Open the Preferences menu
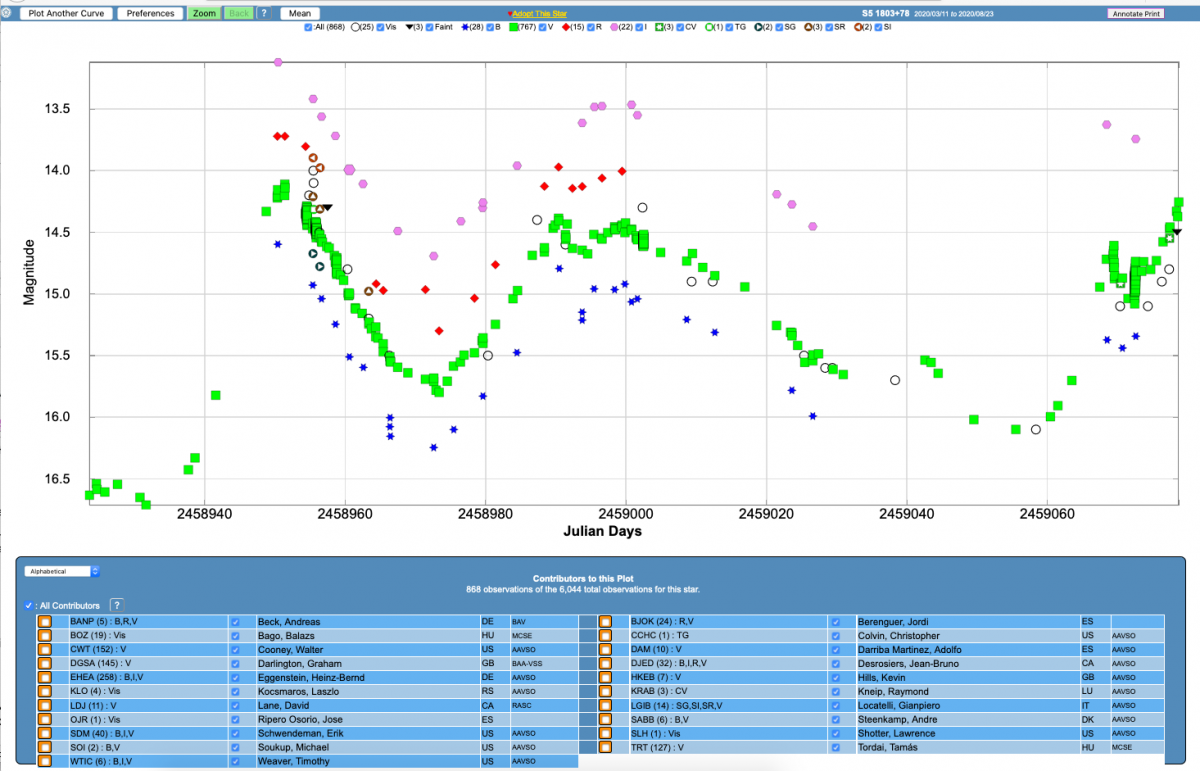Image resolution: width=1200 pixels, height=771 pixels. point(151,14)
